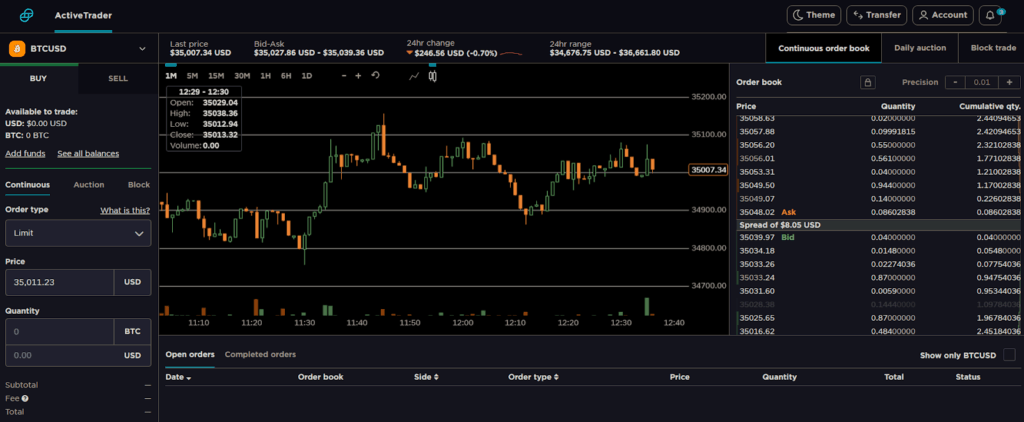Click the Gemini logo icon
Viewport: 1024px width, 422px height.
click(x=27, y=15)
